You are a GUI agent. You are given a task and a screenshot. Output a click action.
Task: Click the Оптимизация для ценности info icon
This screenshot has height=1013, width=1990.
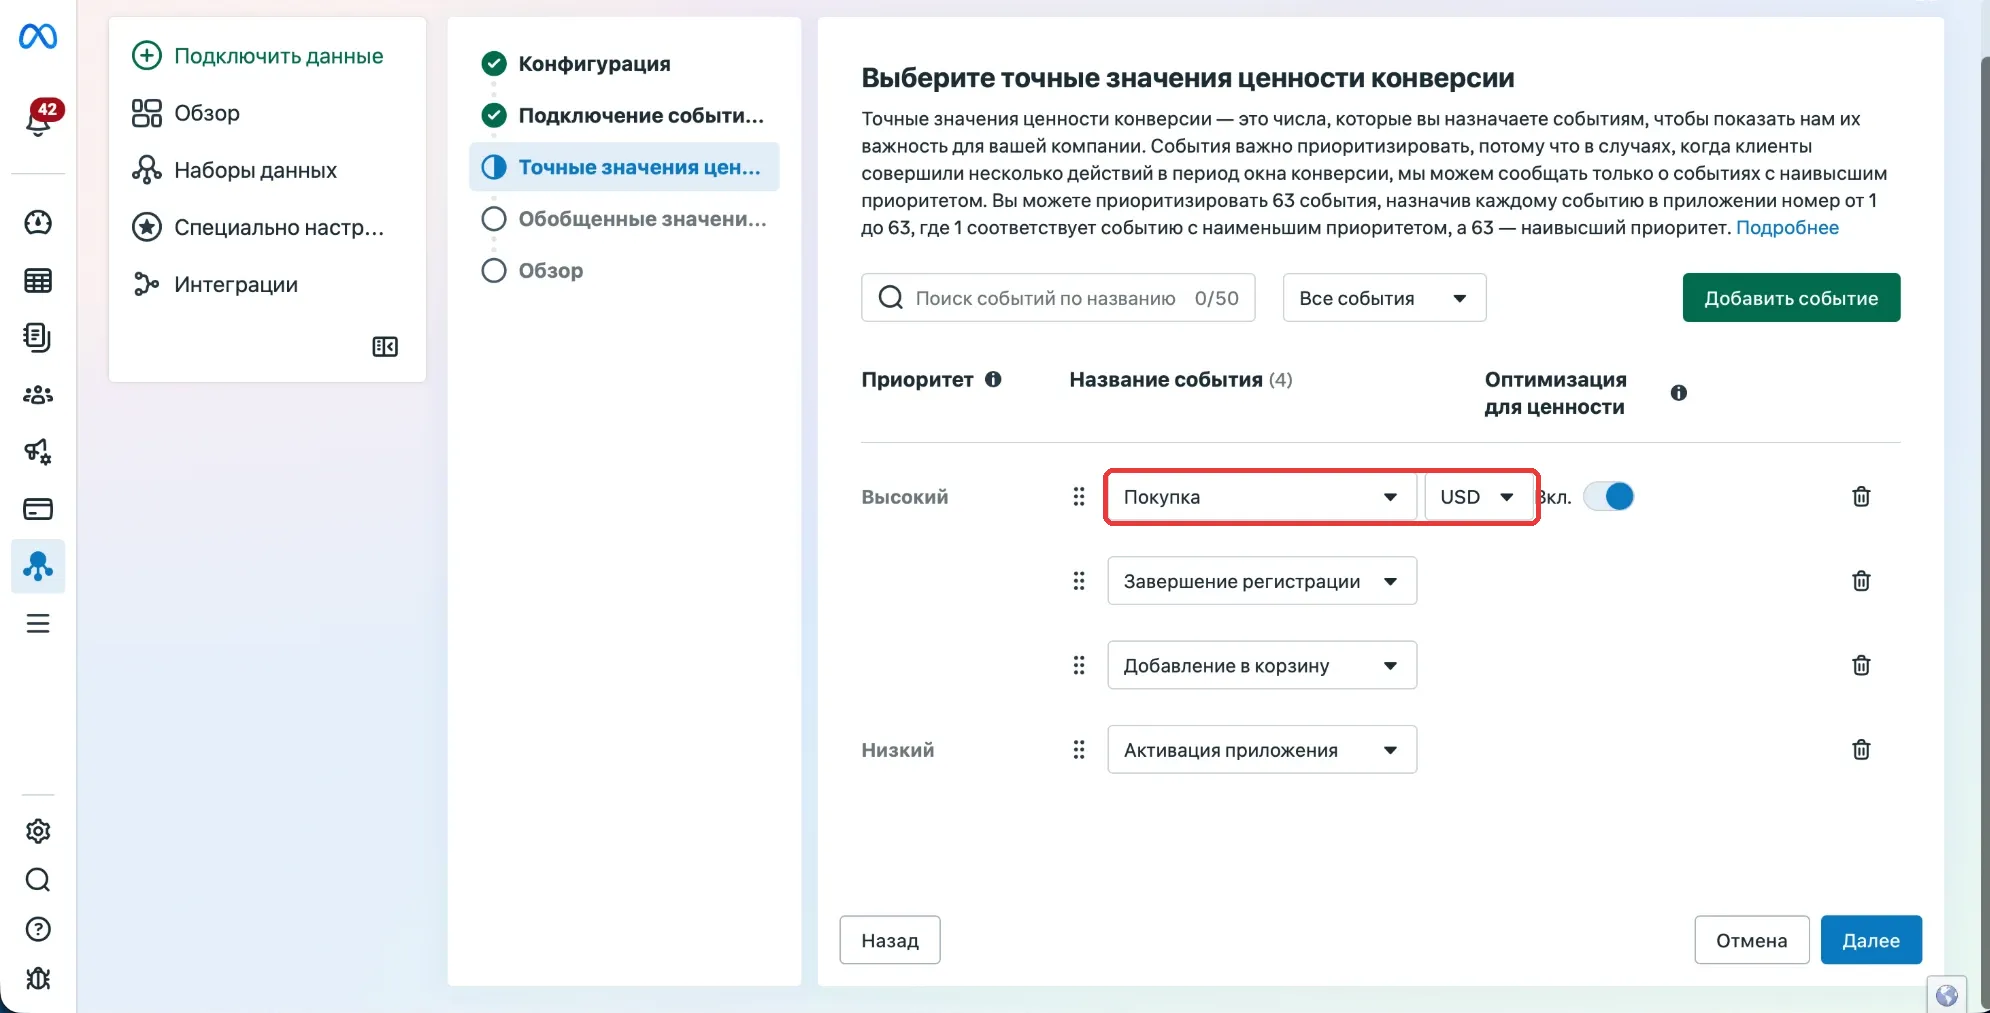pyautogui.click(x=1679, y=393)
